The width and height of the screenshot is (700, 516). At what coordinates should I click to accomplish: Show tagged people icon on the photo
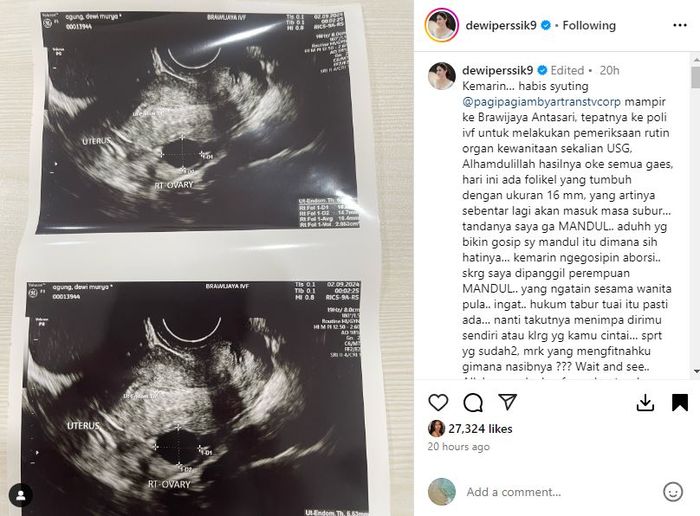pyautogui.click(x=21, y=495)
